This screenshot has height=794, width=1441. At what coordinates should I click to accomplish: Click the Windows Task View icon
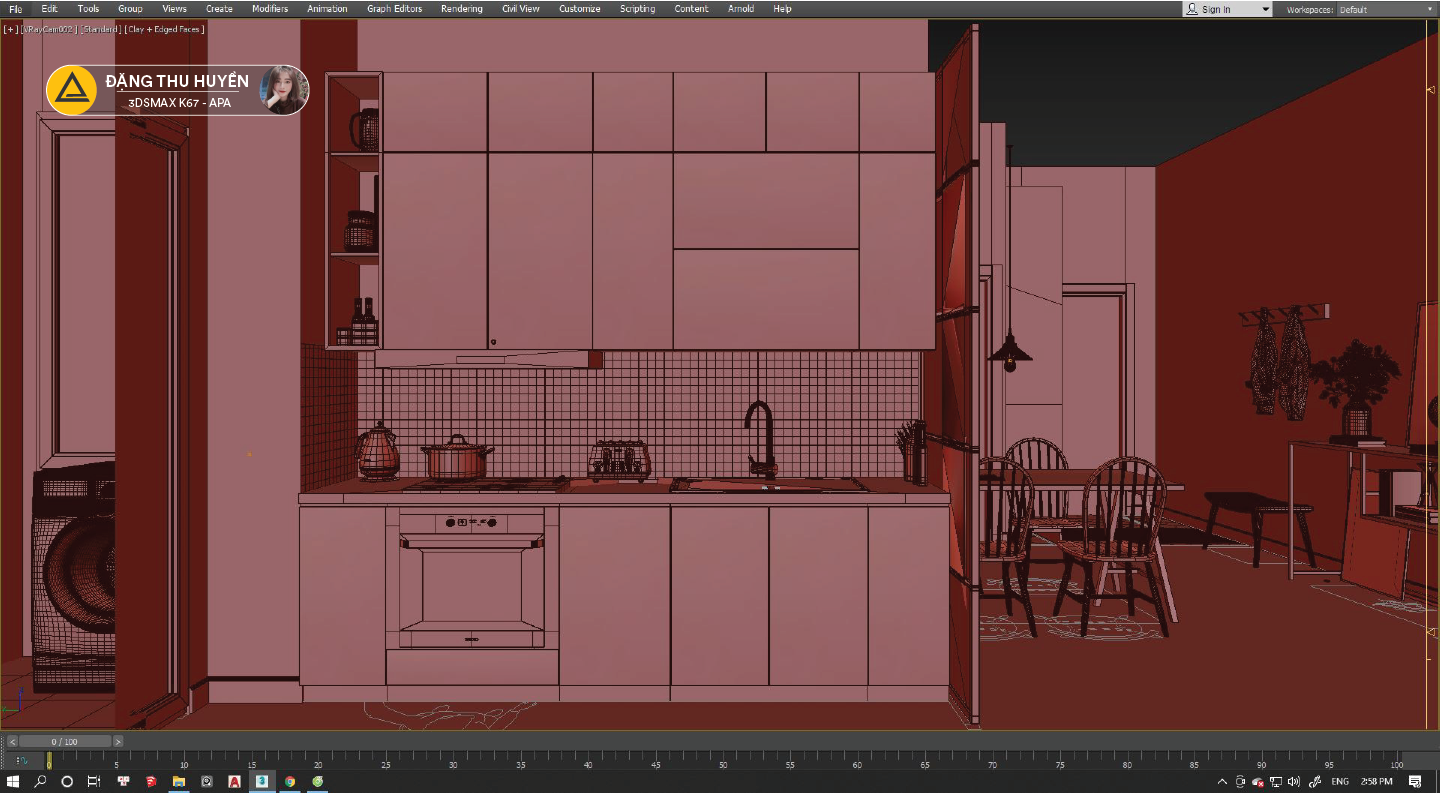point(94,781)
